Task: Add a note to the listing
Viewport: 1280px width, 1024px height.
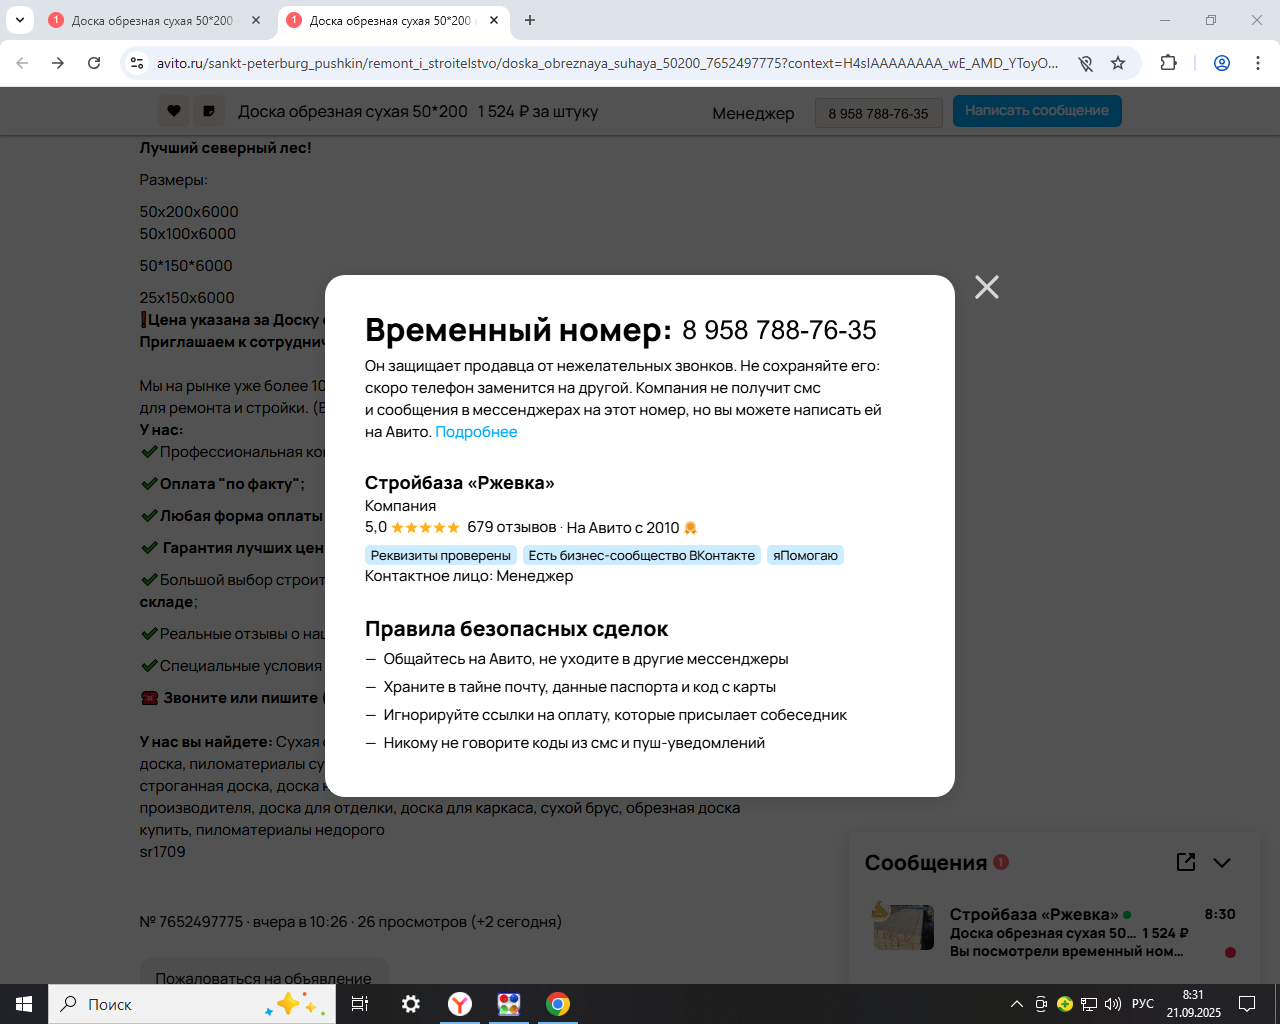Action: pyautogui.click(x=209, y=111)
